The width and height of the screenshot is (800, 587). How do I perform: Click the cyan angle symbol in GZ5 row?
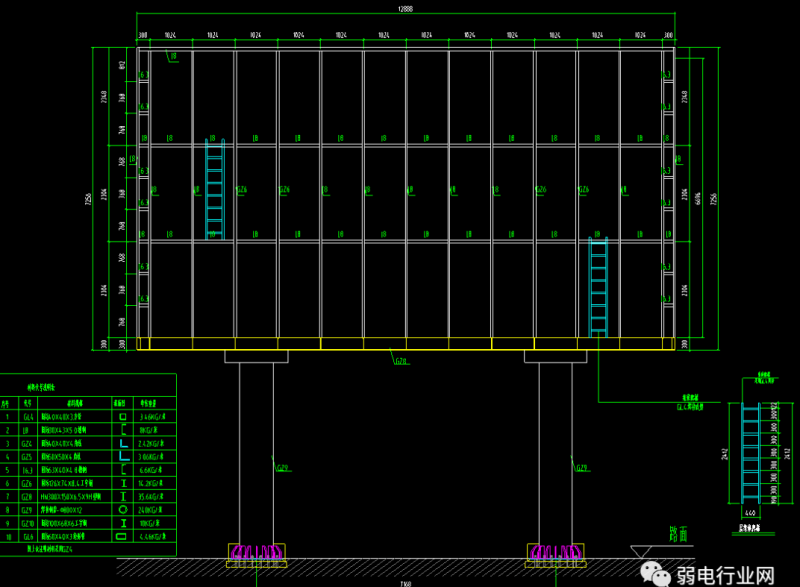pos(122,455)
